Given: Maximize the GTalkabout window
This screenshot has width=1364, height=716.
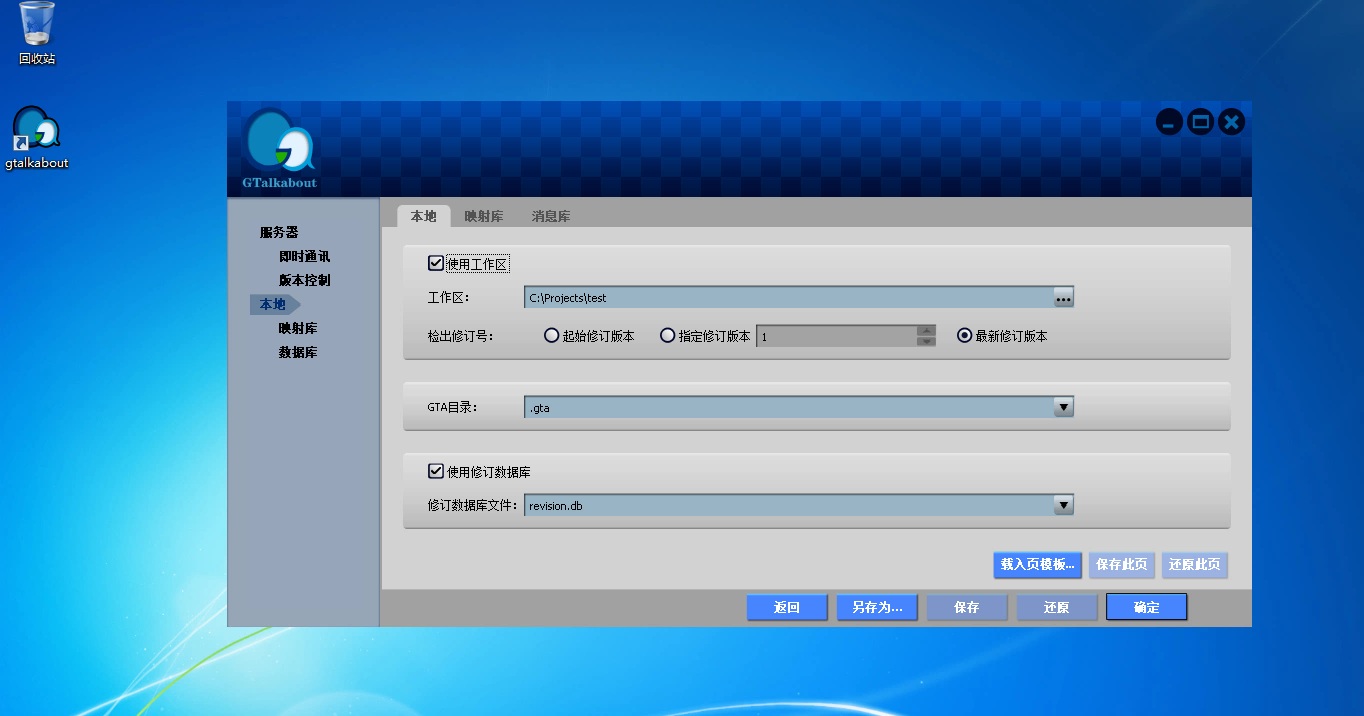Looking at the screenshot, I should (1201, 122).
